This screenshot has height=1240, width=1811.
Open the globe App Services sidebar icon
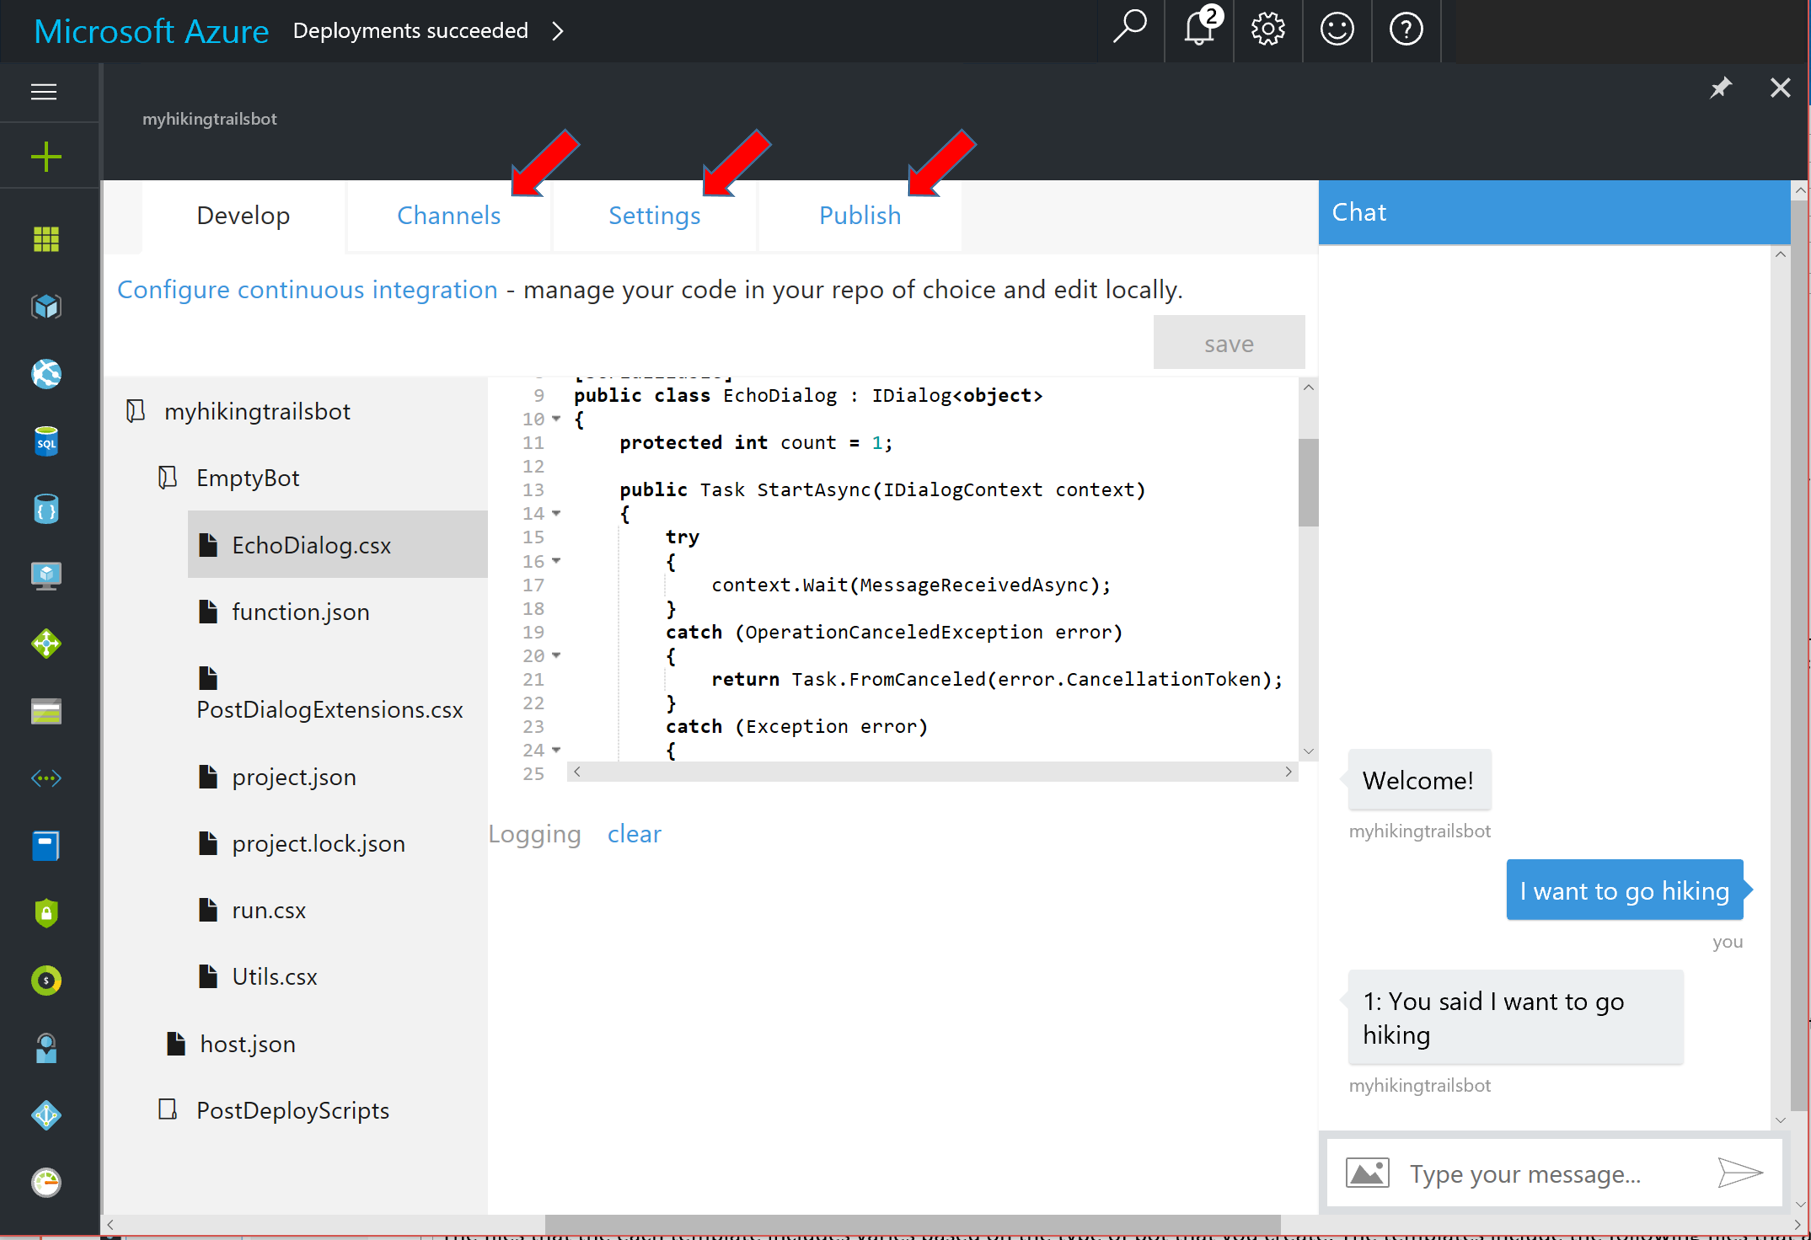pos(46,374)
